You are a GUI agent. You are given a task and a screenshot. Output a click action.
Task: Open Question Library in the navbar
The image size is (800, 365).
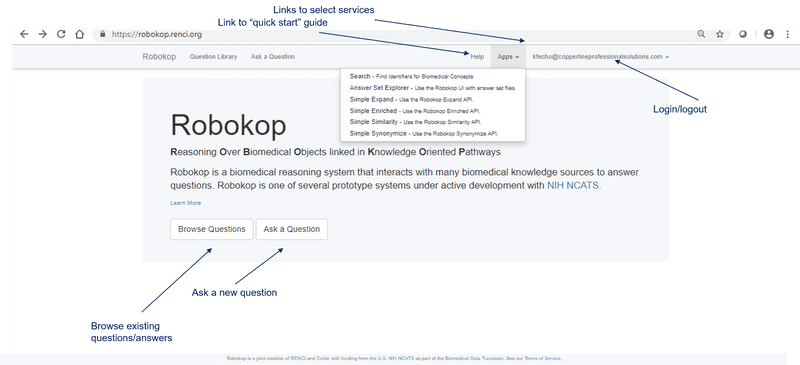[213, 57]
